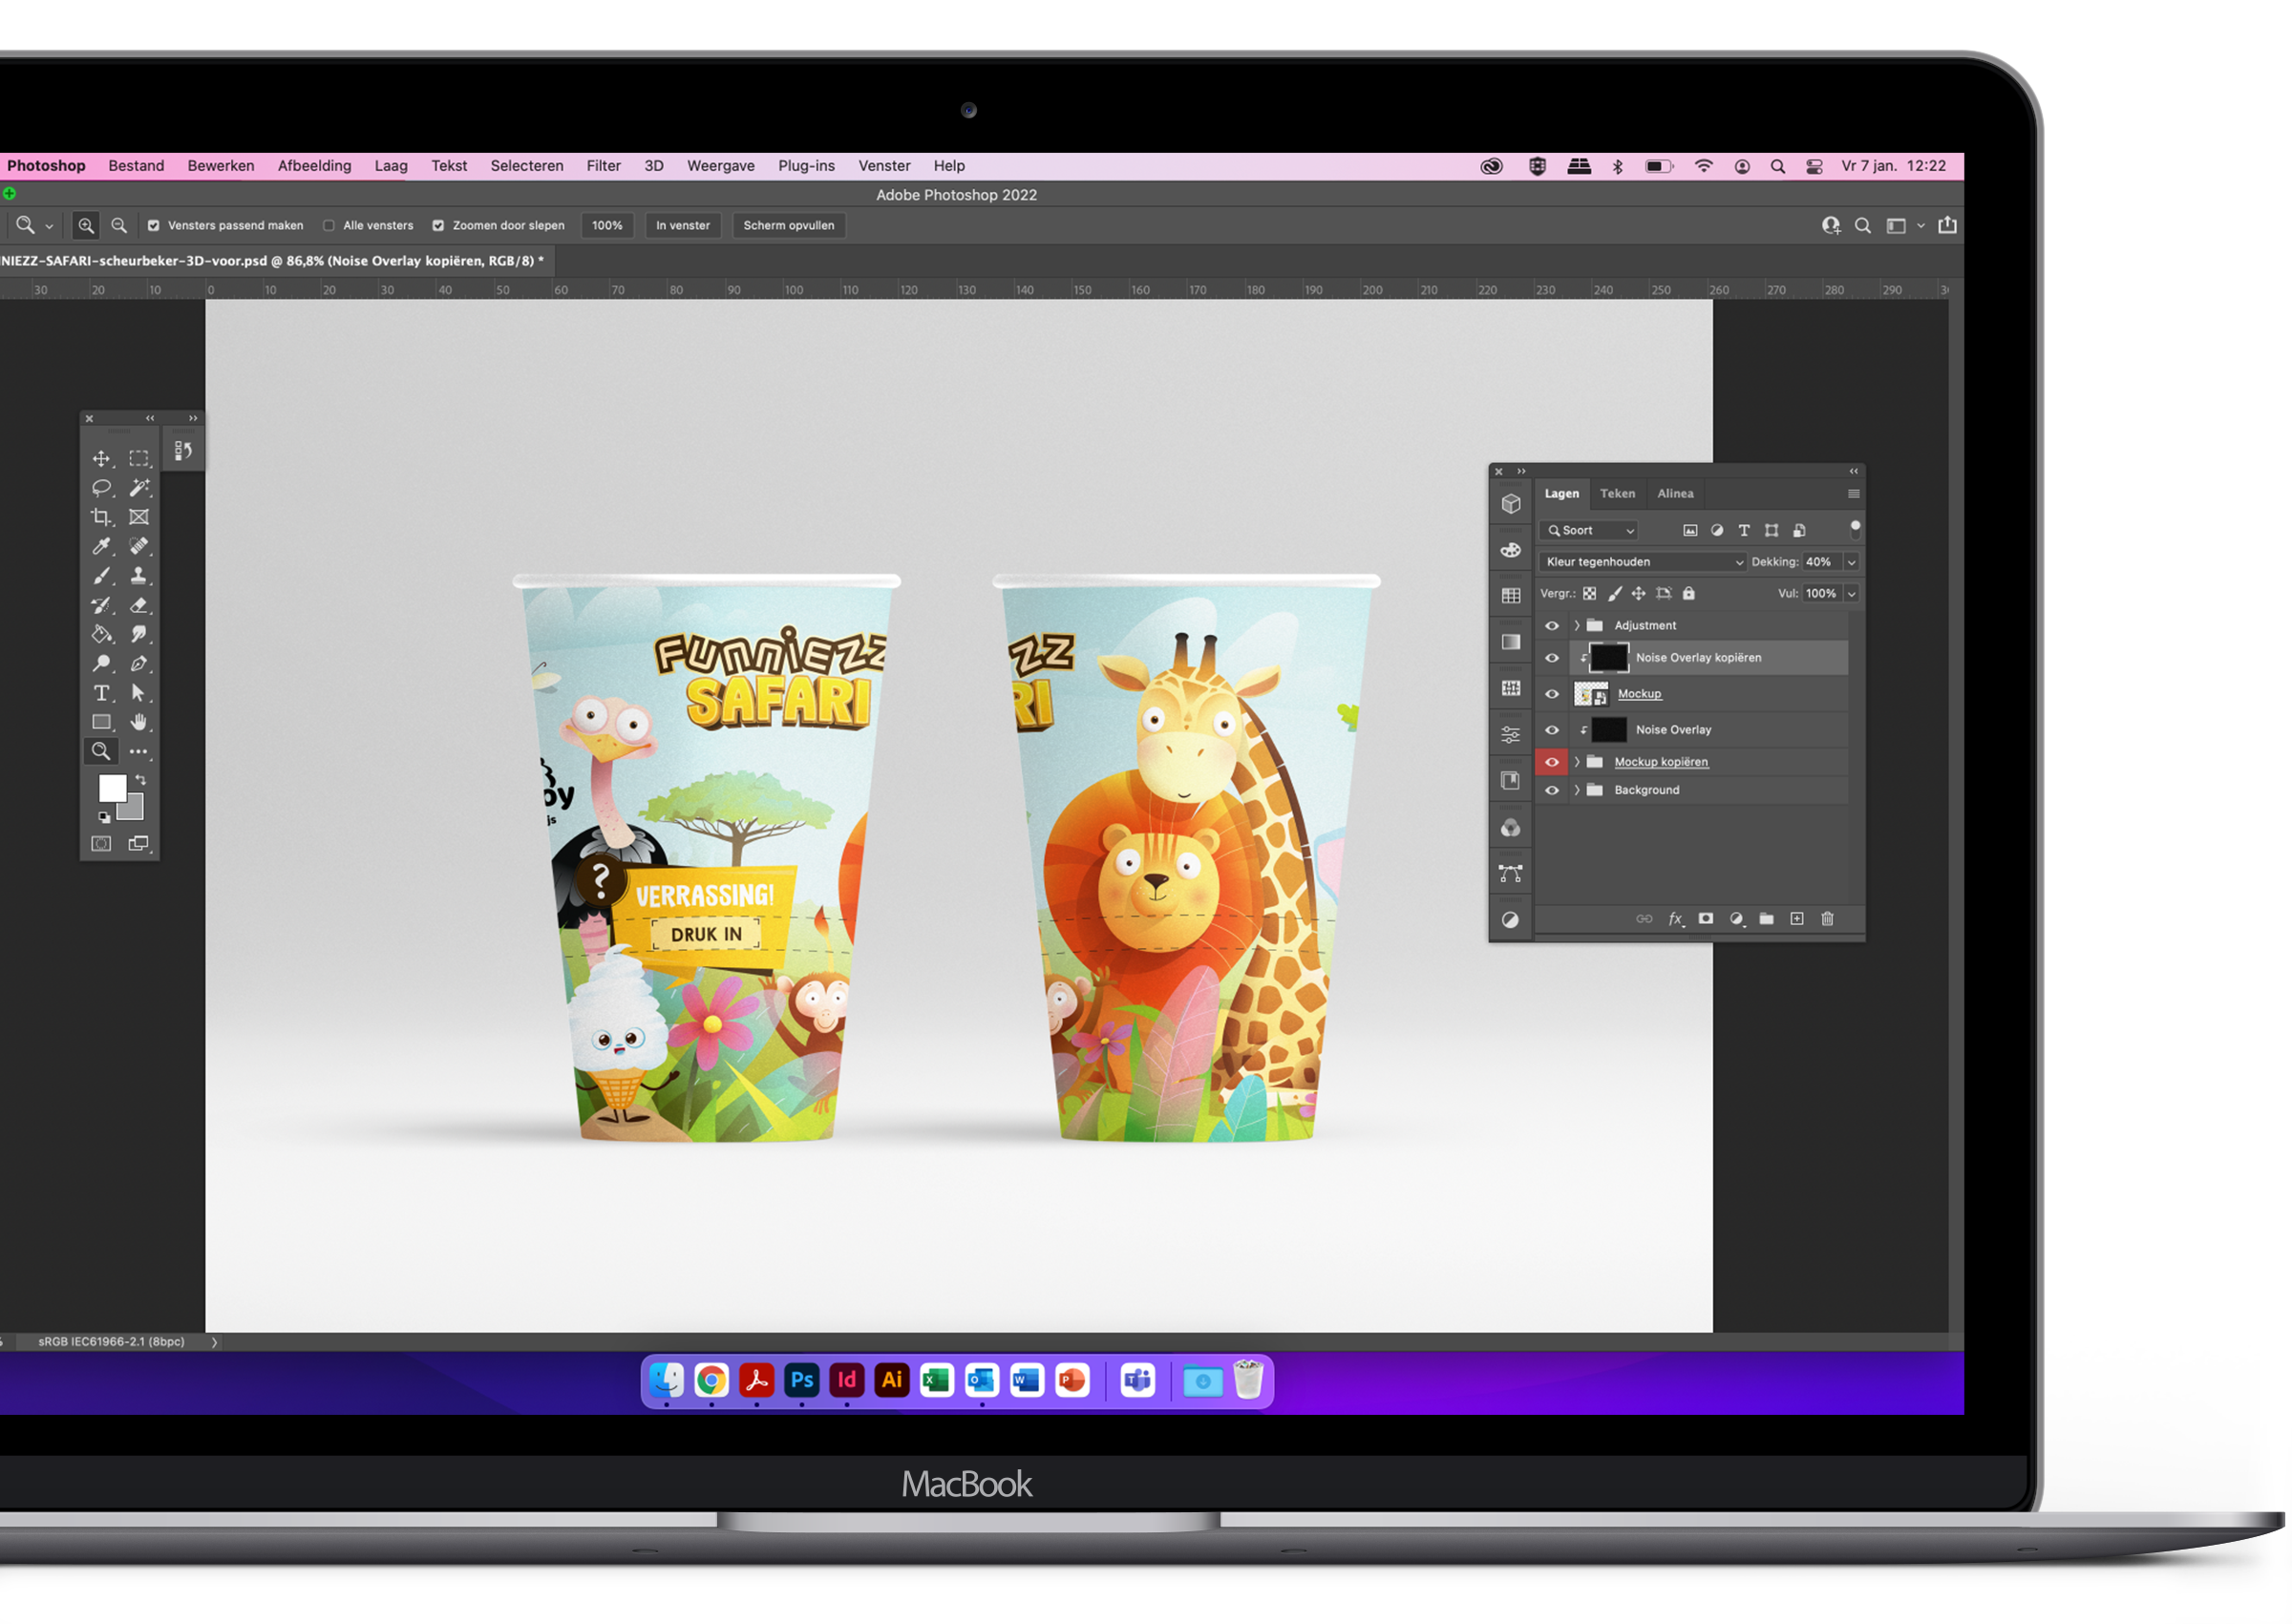Select the Type tool
Image resolution: width=2292 pixels, height=1624 pixels.
(x=101, y=693)
